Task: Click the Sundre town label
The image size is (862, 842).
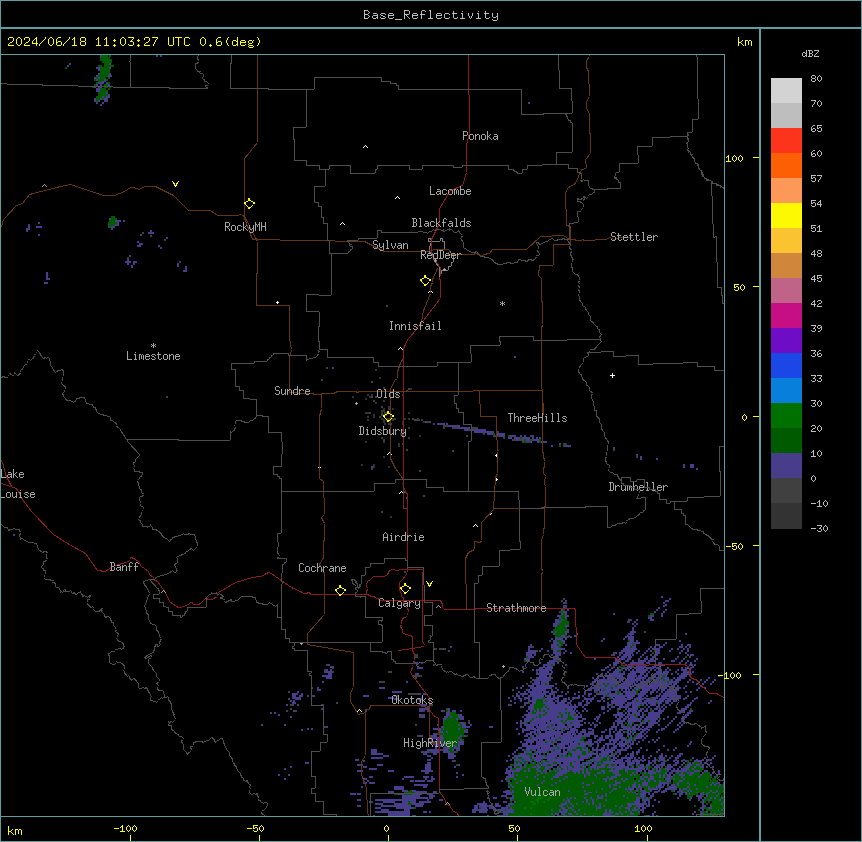Action: [292, 391]
